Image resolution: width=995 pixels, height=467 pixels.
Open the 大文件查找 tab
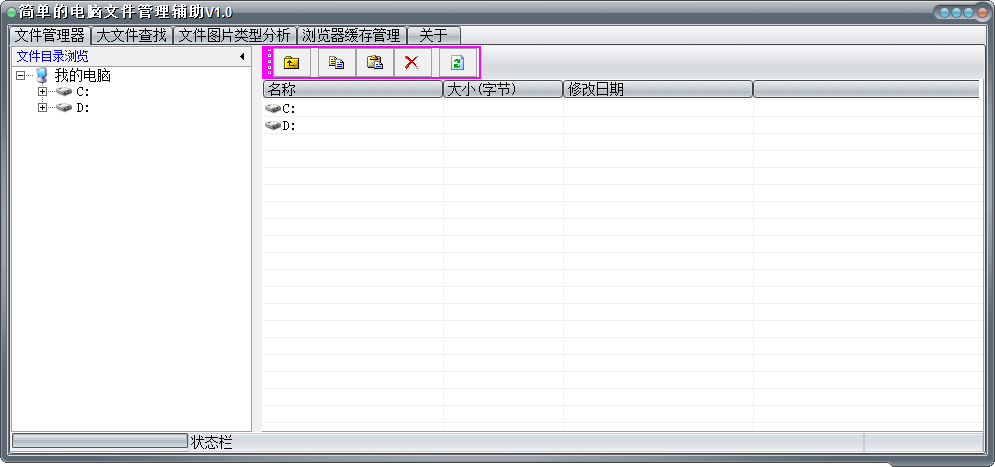click(x=131, y=35)
